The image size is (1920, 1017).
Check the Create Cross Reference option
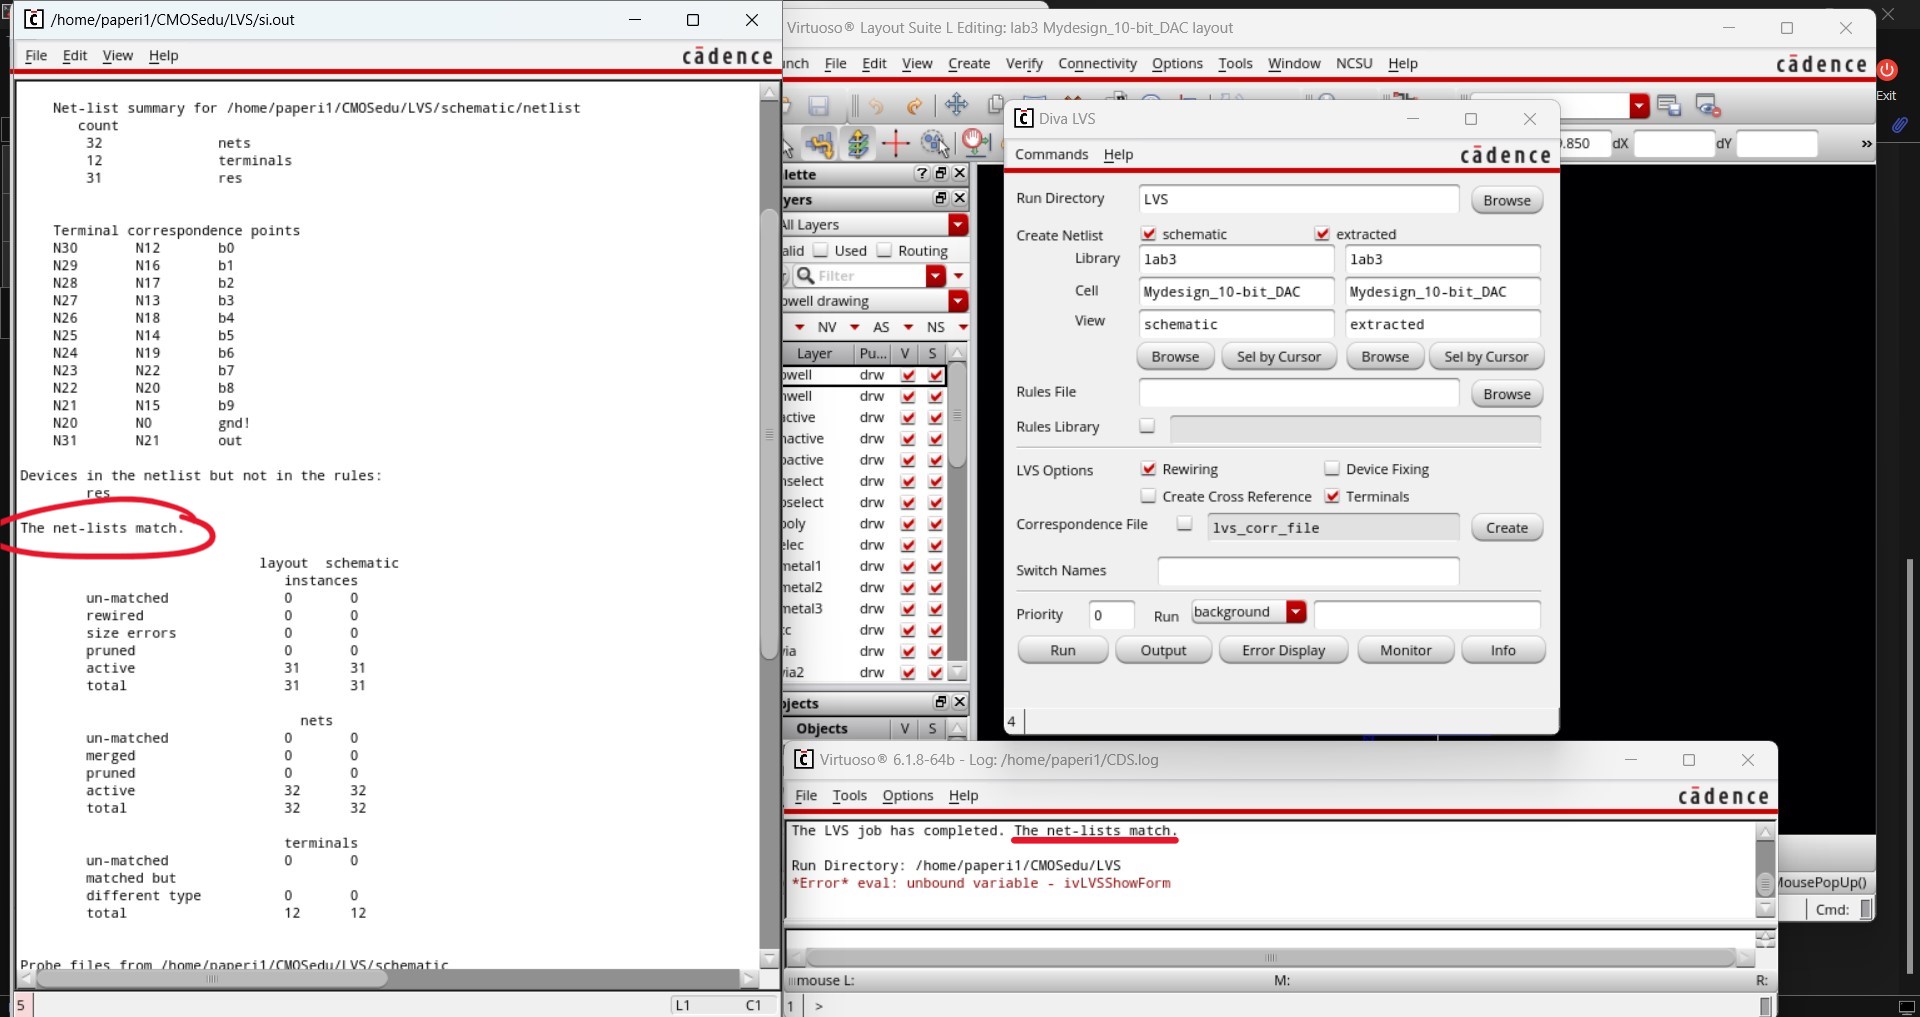[x=1148, y=496]
